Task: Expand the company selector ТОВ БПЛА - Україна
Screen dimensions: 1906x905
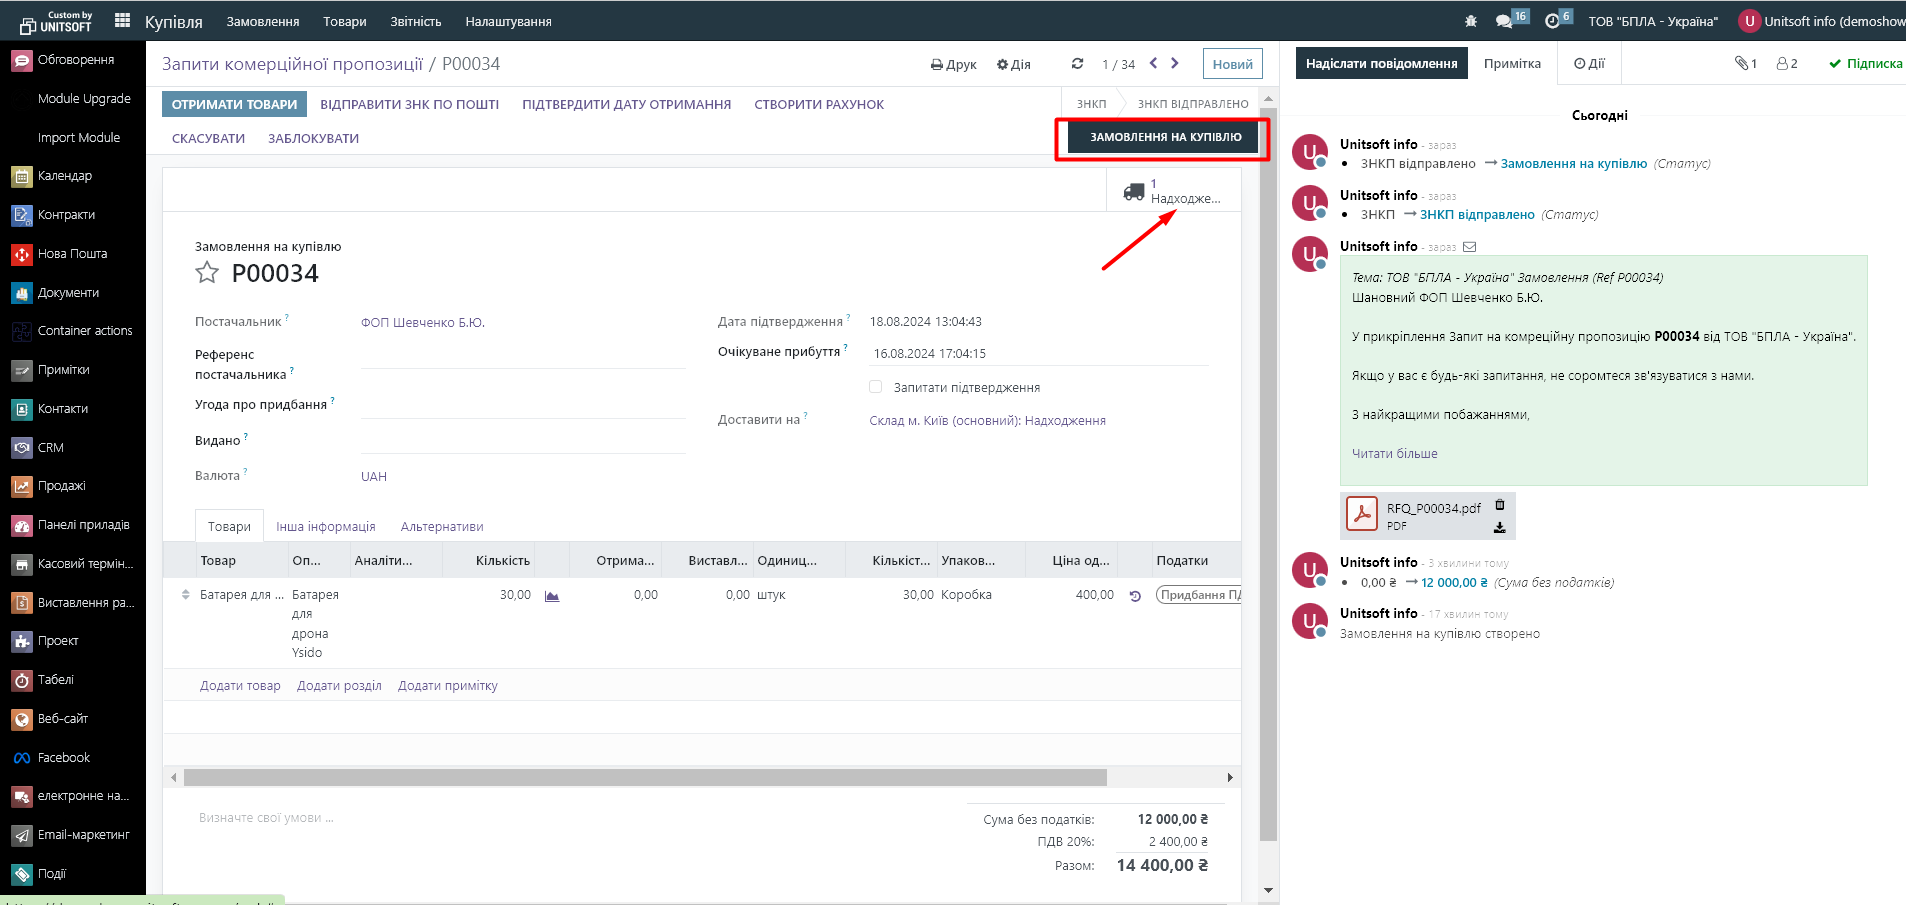Action: pyautogui.click(x=1652, y=21)
